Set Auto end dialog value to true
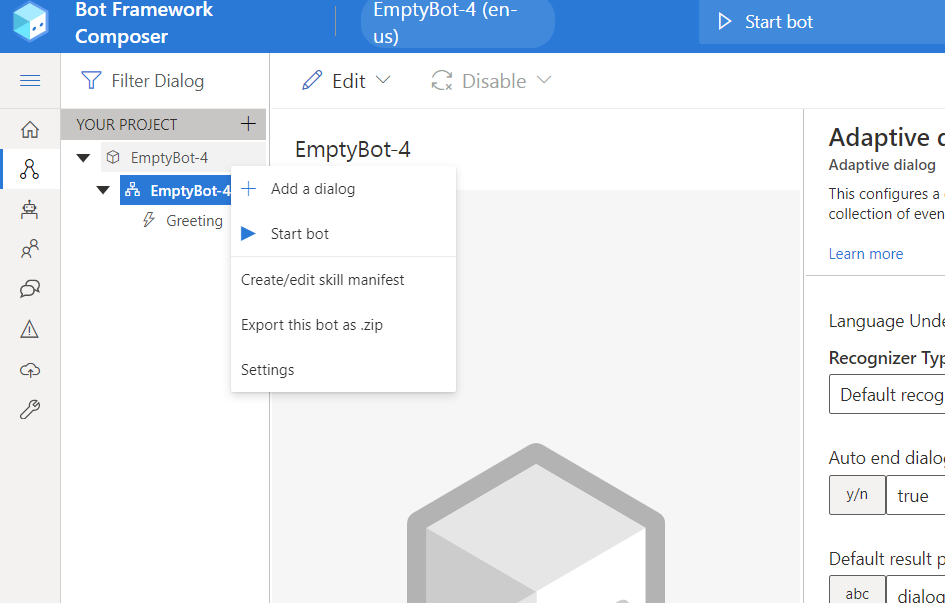The height and width of the screenshot is (603, 945). coord(915,494)
